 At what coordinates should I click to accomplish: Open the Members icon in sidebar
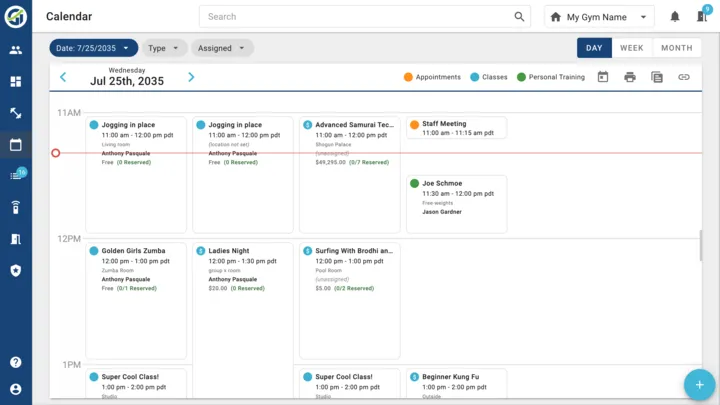(x=16, y=50)
